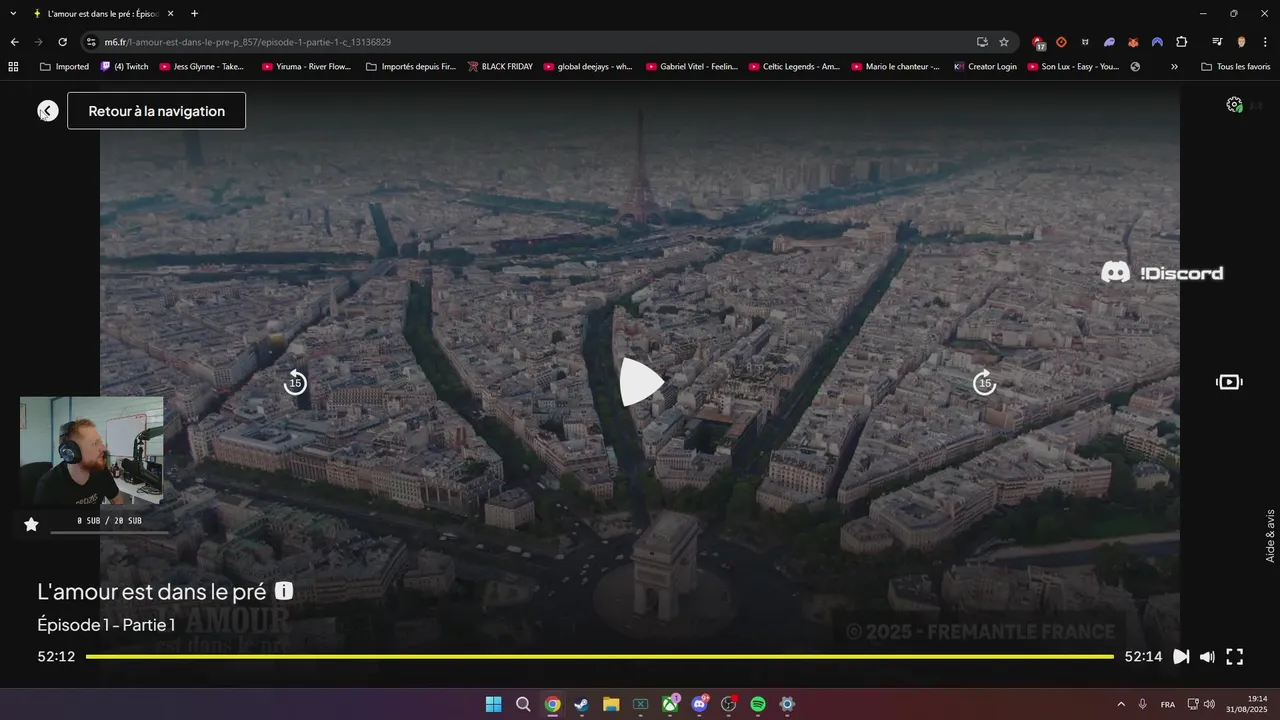
Task: Click the star icon in the overlay
Action: pos(31,524)
